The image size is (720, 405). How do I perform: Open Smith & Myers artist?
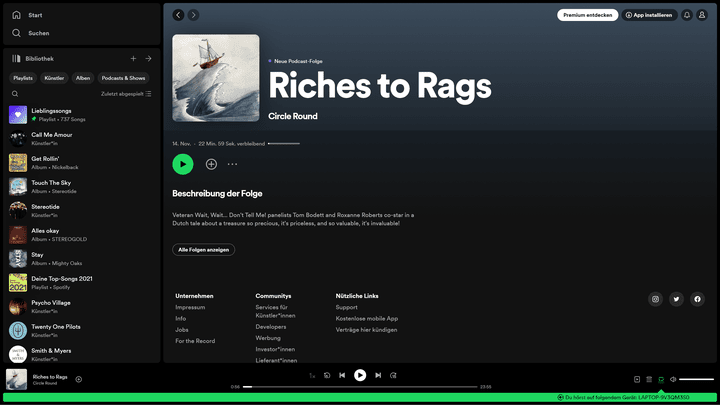[x=81, y=354]
